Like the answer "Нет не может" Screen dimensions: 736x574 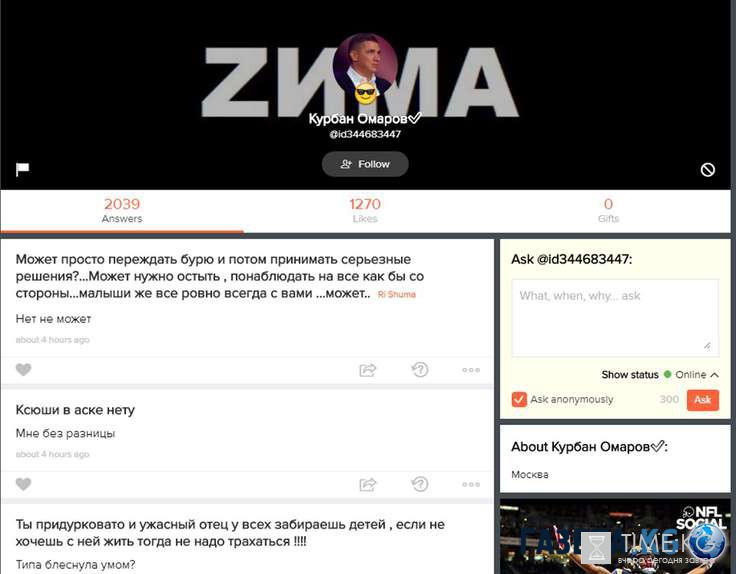tap(23, 370)
